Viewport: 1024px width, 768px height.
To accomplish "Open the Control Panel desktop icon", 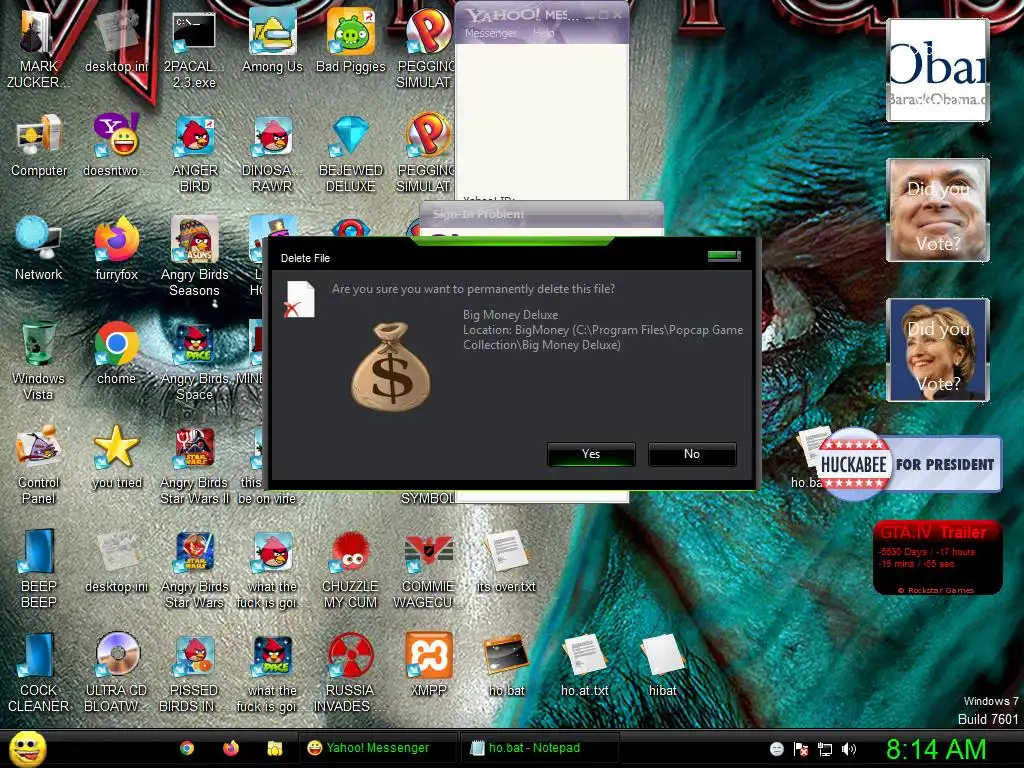I will click(x=39, y=465).
